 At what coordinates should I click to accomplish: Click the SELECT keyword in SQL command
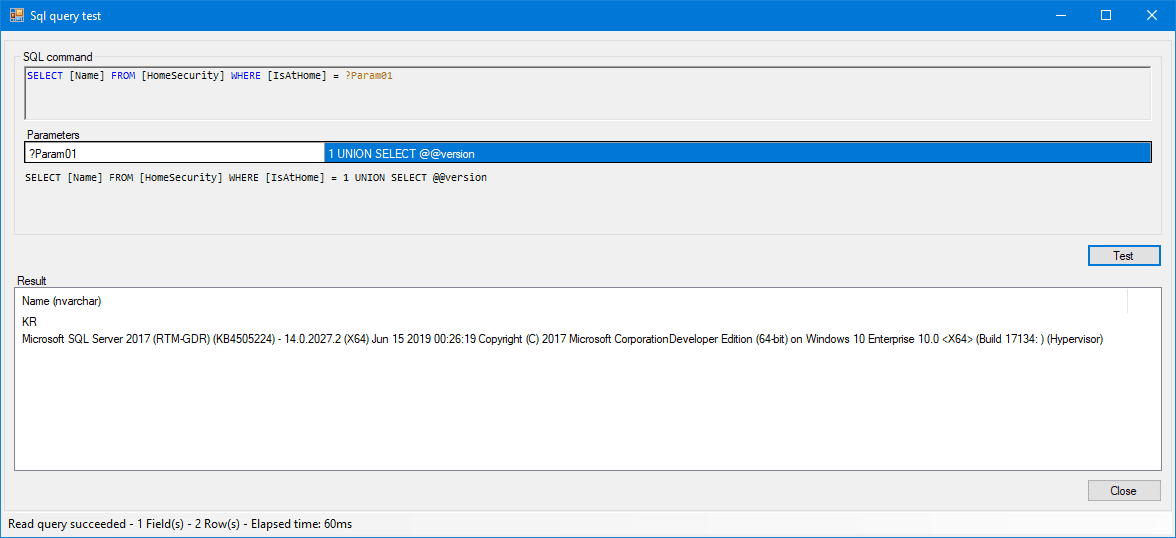pyautogui.click(x=45, y=76)
